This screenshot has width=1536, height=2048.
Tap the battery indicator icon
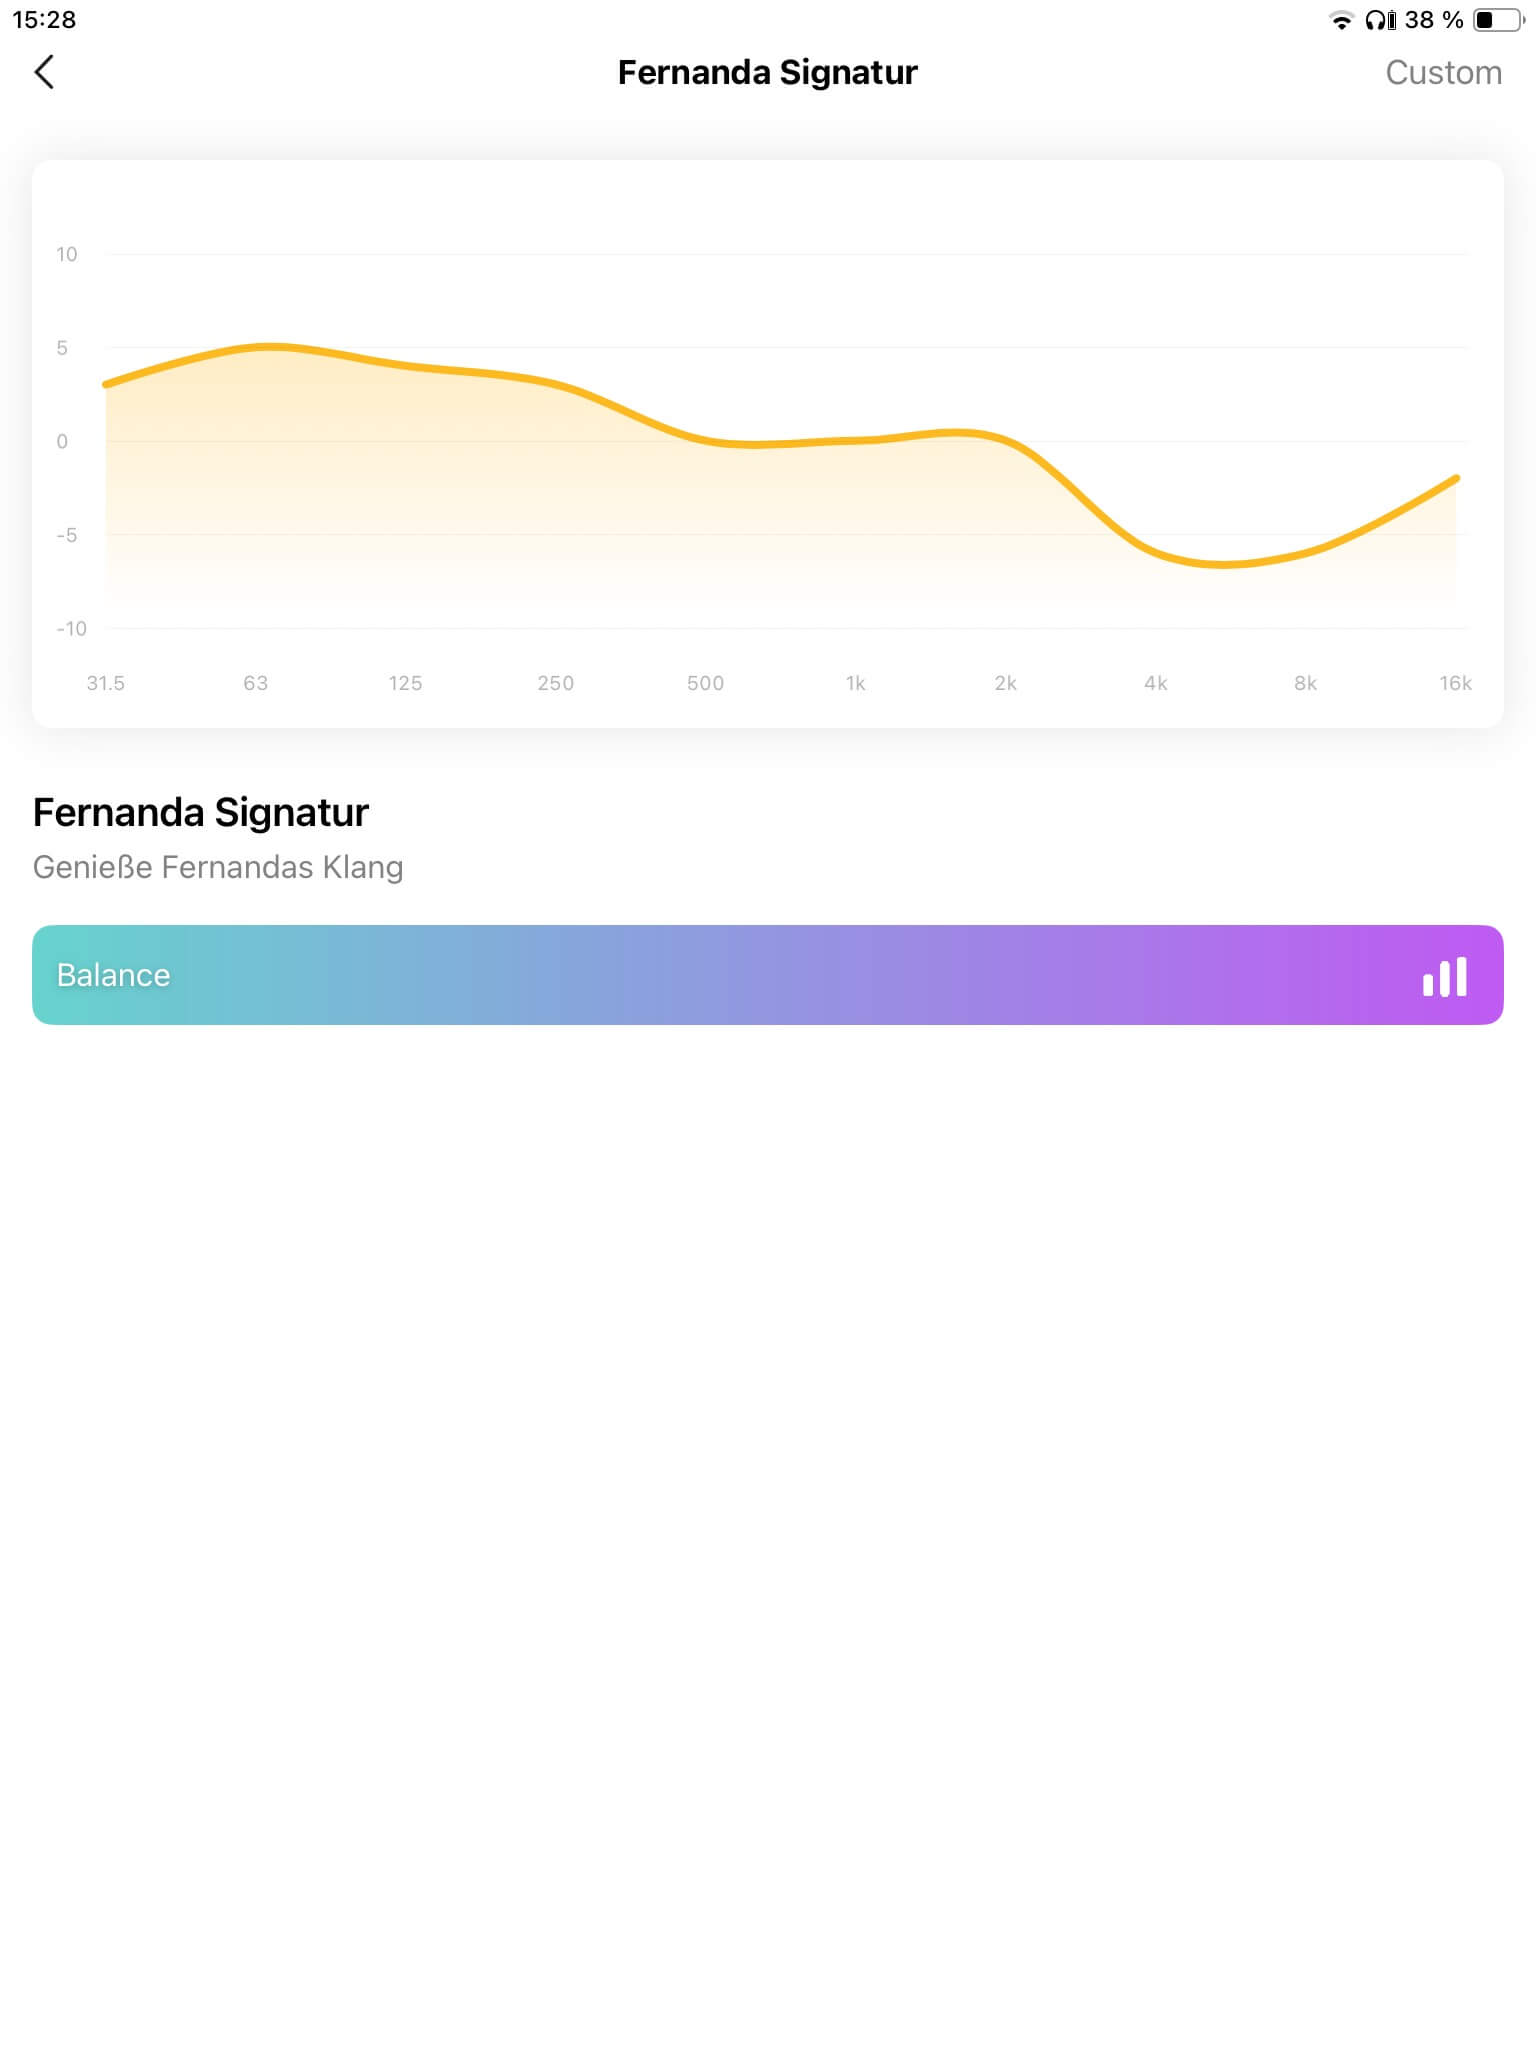pos(1497,20)
